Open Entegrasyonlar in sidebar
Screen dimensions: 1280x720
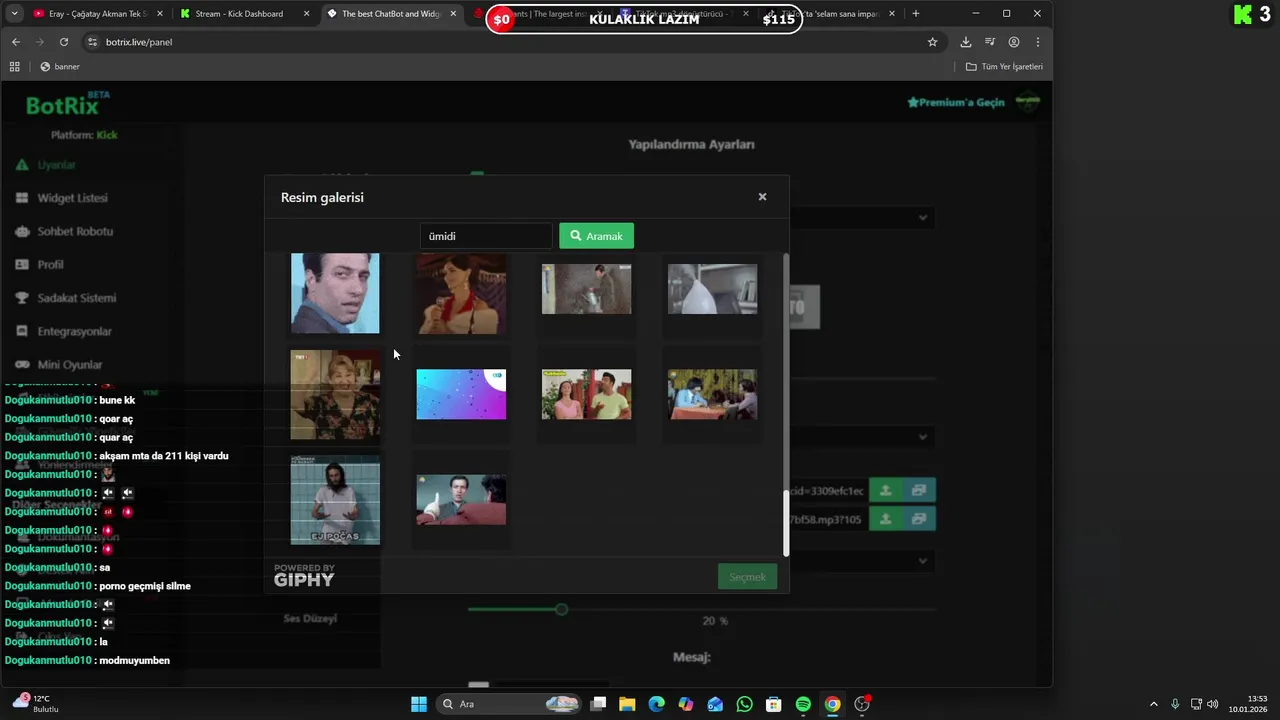point(74,331)
